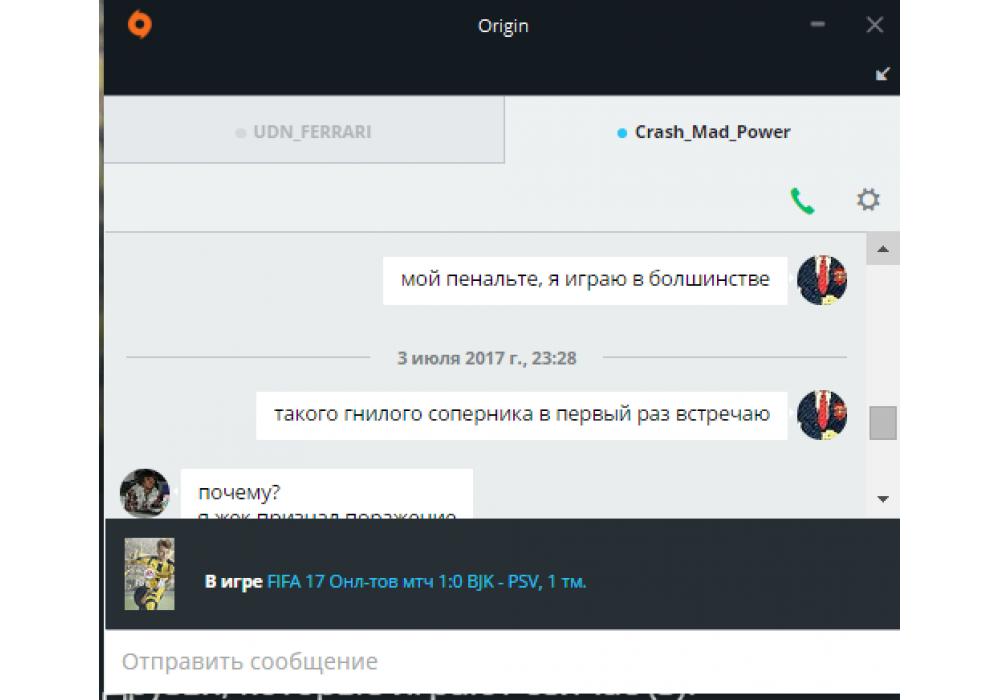
Task: Switch to the UDN_FERRARI chat tab
Action: point(304,131)
